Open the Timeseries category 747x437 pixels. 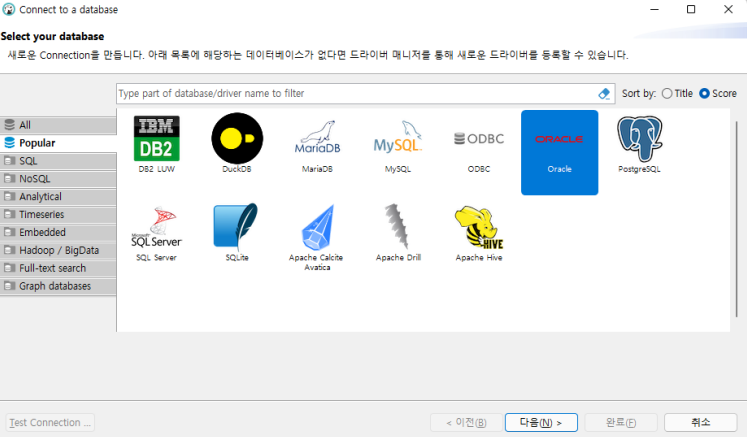click(58, 214)
